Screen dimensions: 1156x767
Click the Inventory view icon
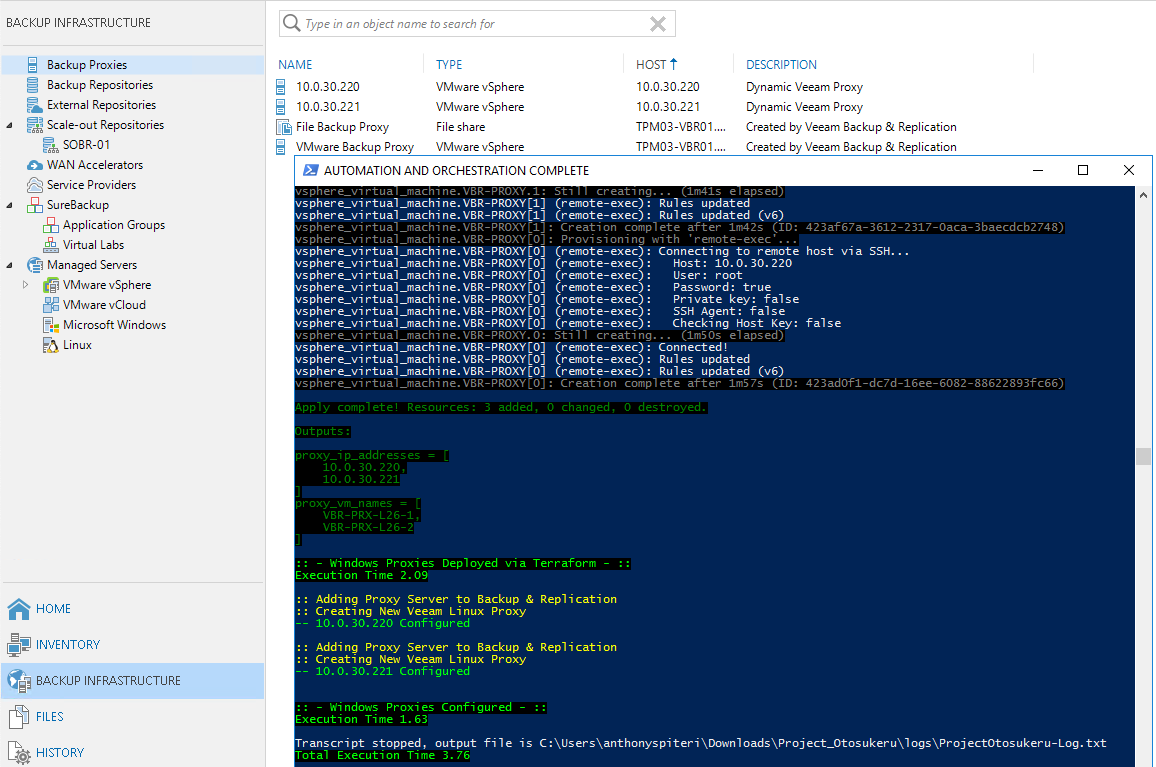(x=18, y=645)
